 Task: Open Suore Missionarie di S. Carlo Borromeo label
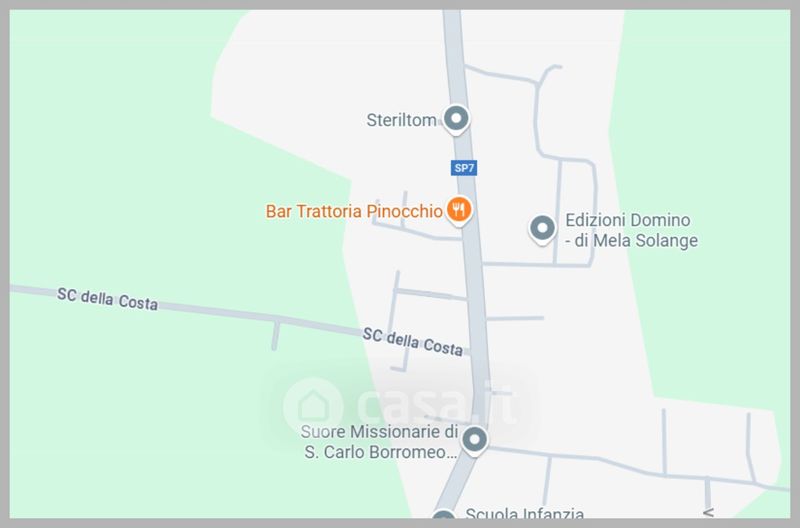[380, 442]
